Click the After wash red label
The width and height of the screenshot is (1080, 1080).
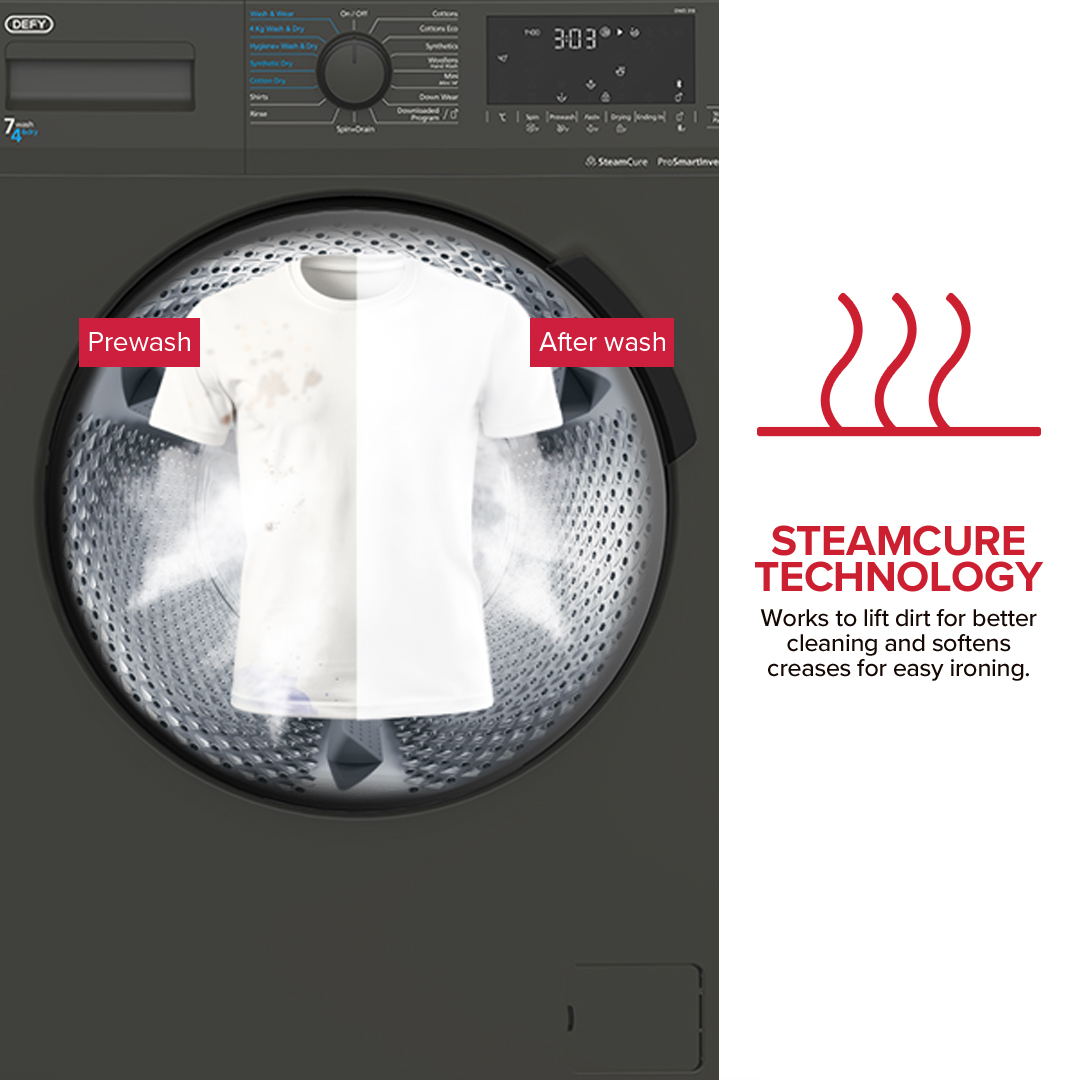point(602,342)
